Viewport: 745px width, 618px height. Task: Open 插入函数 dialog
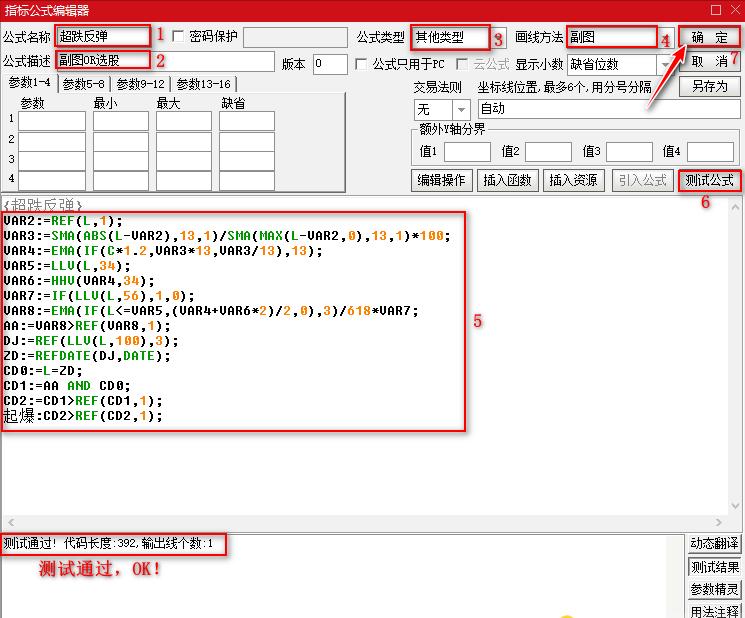coord(507,181)
